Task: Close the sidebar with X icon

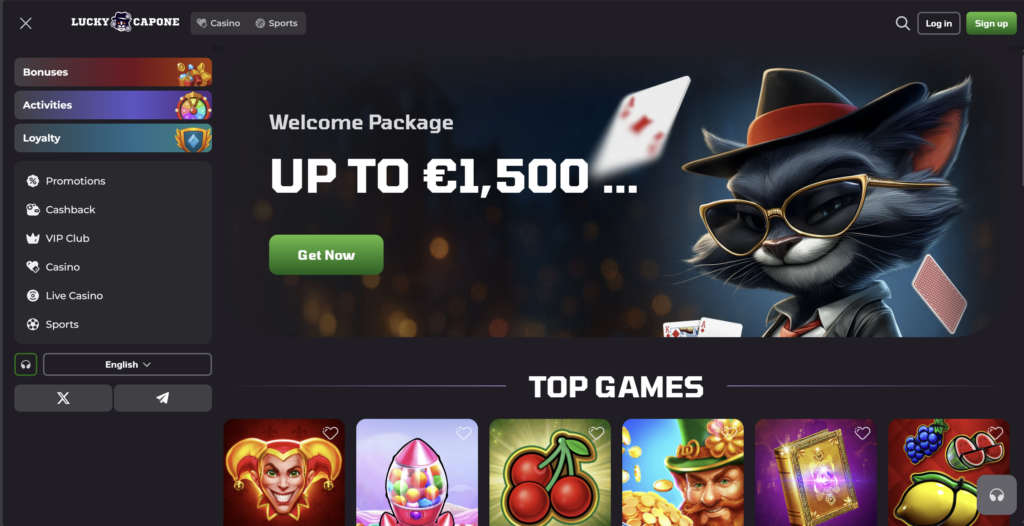Action: [x=25, y=24]
